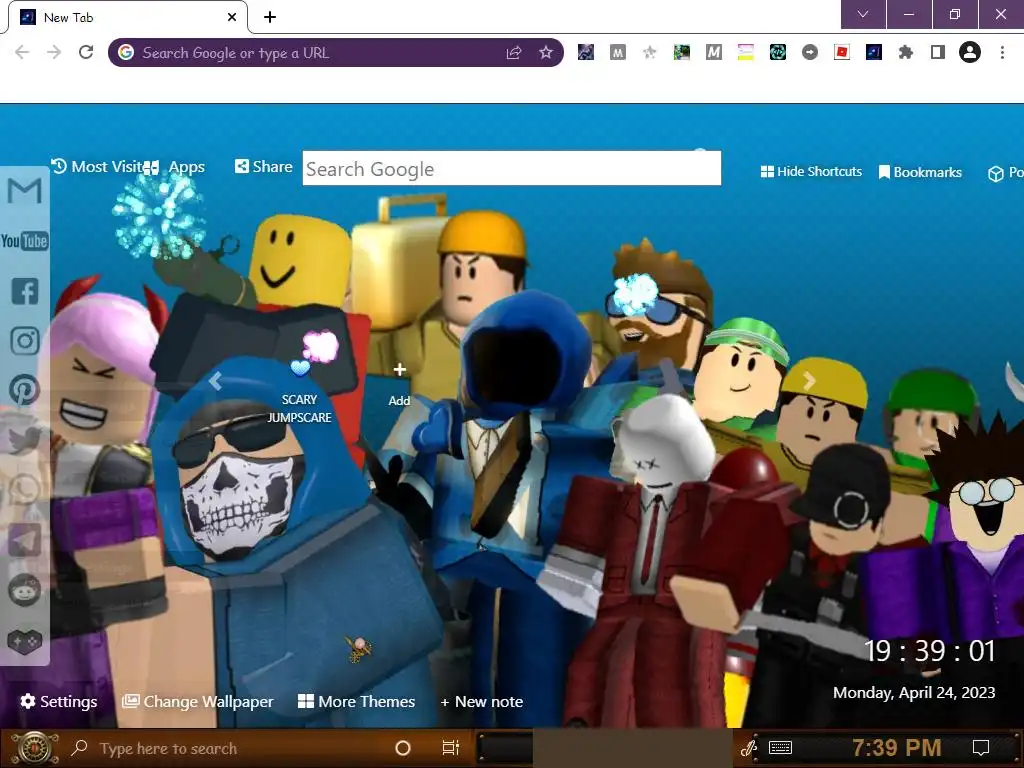
Task: Open Pinterest icon in sidebar
Action: point(25,390)
